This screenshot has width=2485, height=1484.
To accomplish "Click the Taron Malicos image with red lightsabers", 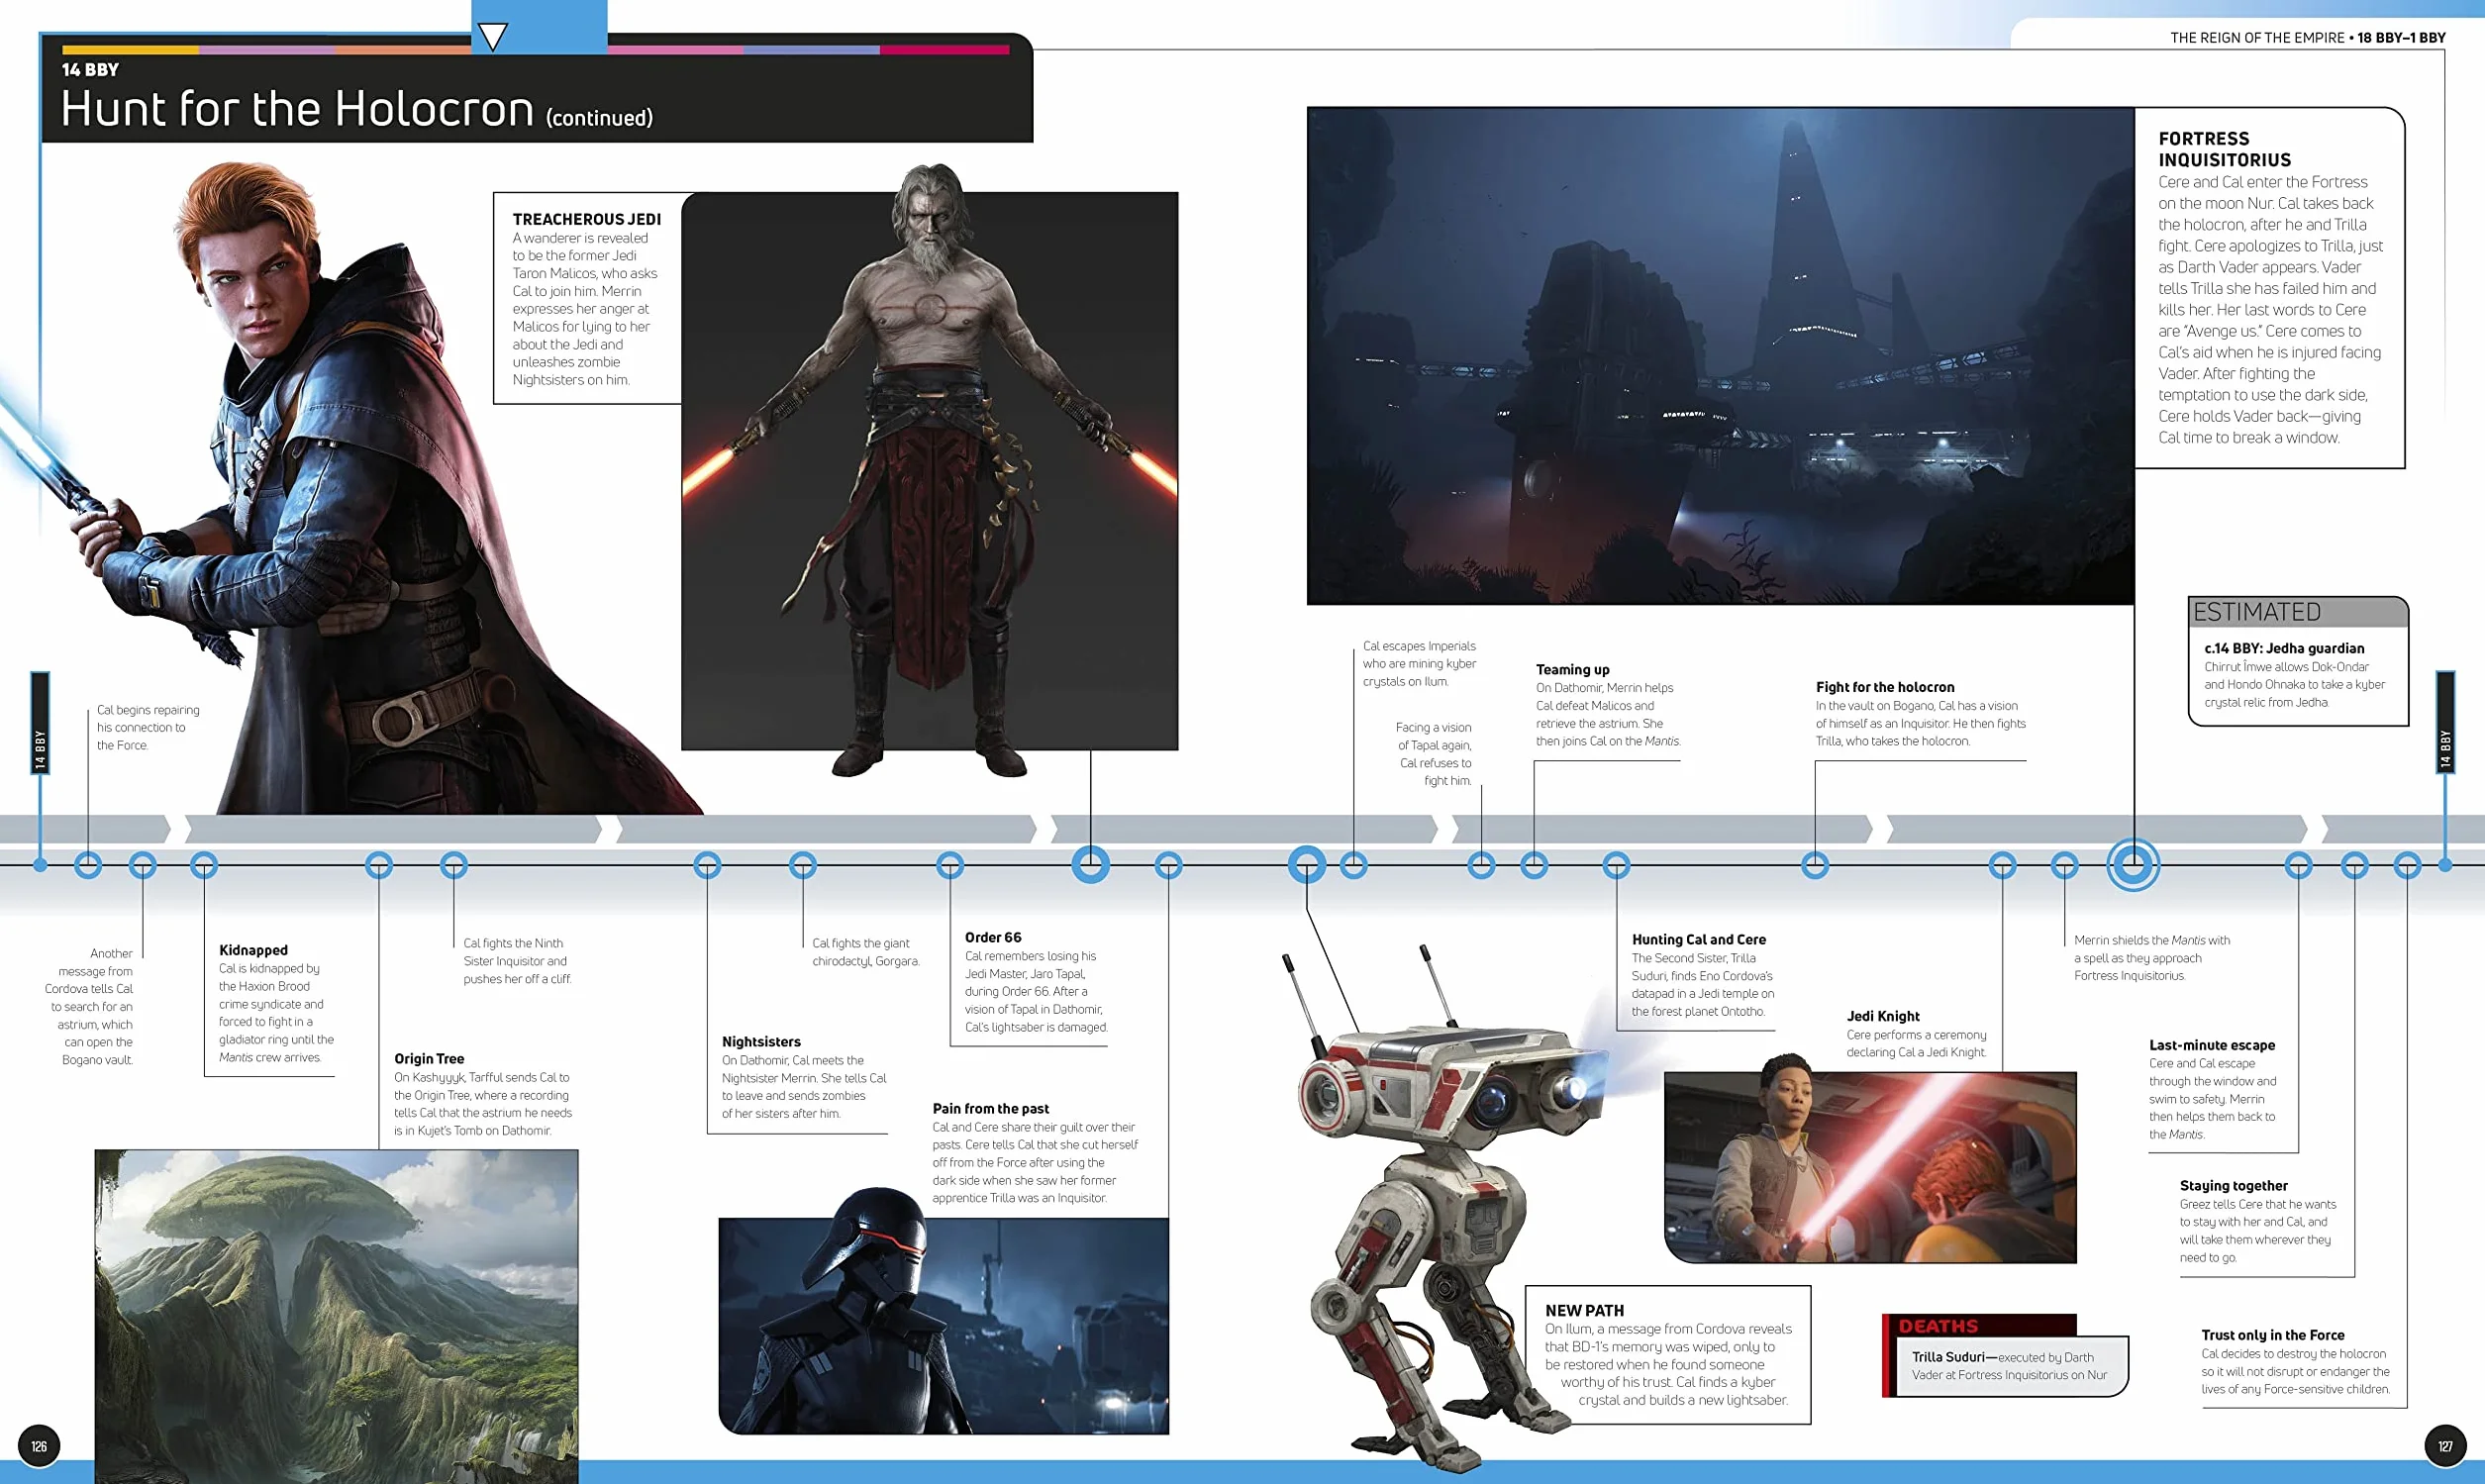I will point(930,470).
